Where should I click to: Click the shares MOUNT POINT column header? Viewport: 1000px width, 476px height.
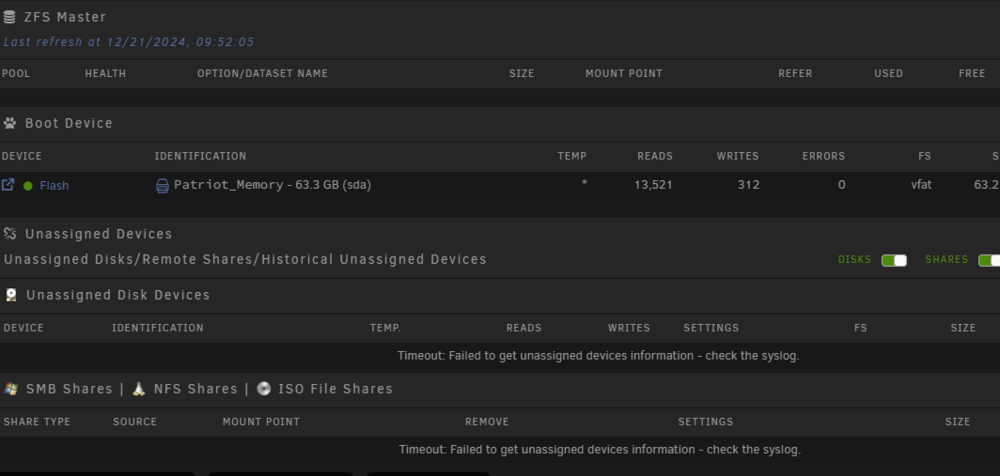click(261, 422)
